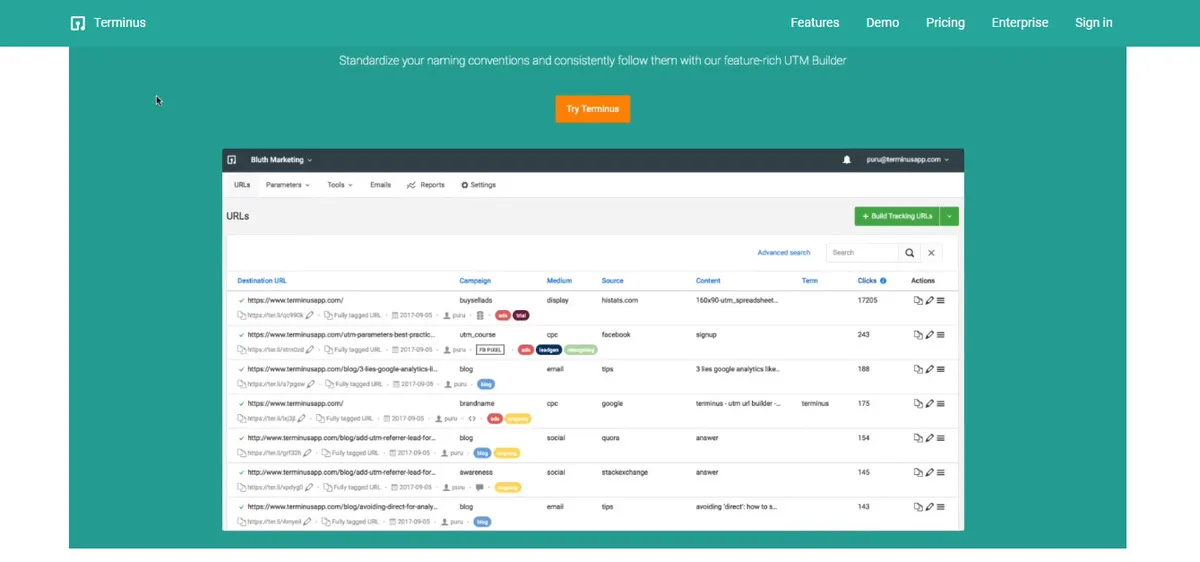Screen dimensions: 1200x562
Task: Clear the search with the X icon
Action: (x=931, y=253)
